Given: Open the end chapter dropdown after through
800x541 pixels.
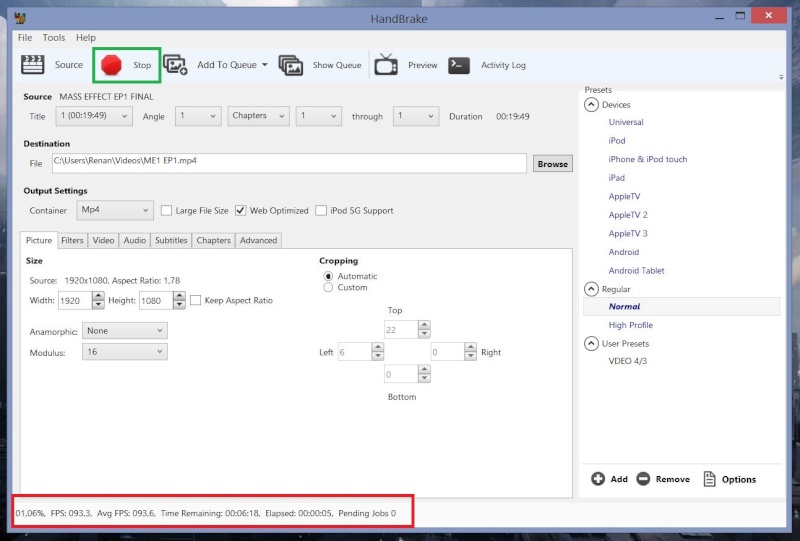Looking at the screenshot, I should point(415,116).
